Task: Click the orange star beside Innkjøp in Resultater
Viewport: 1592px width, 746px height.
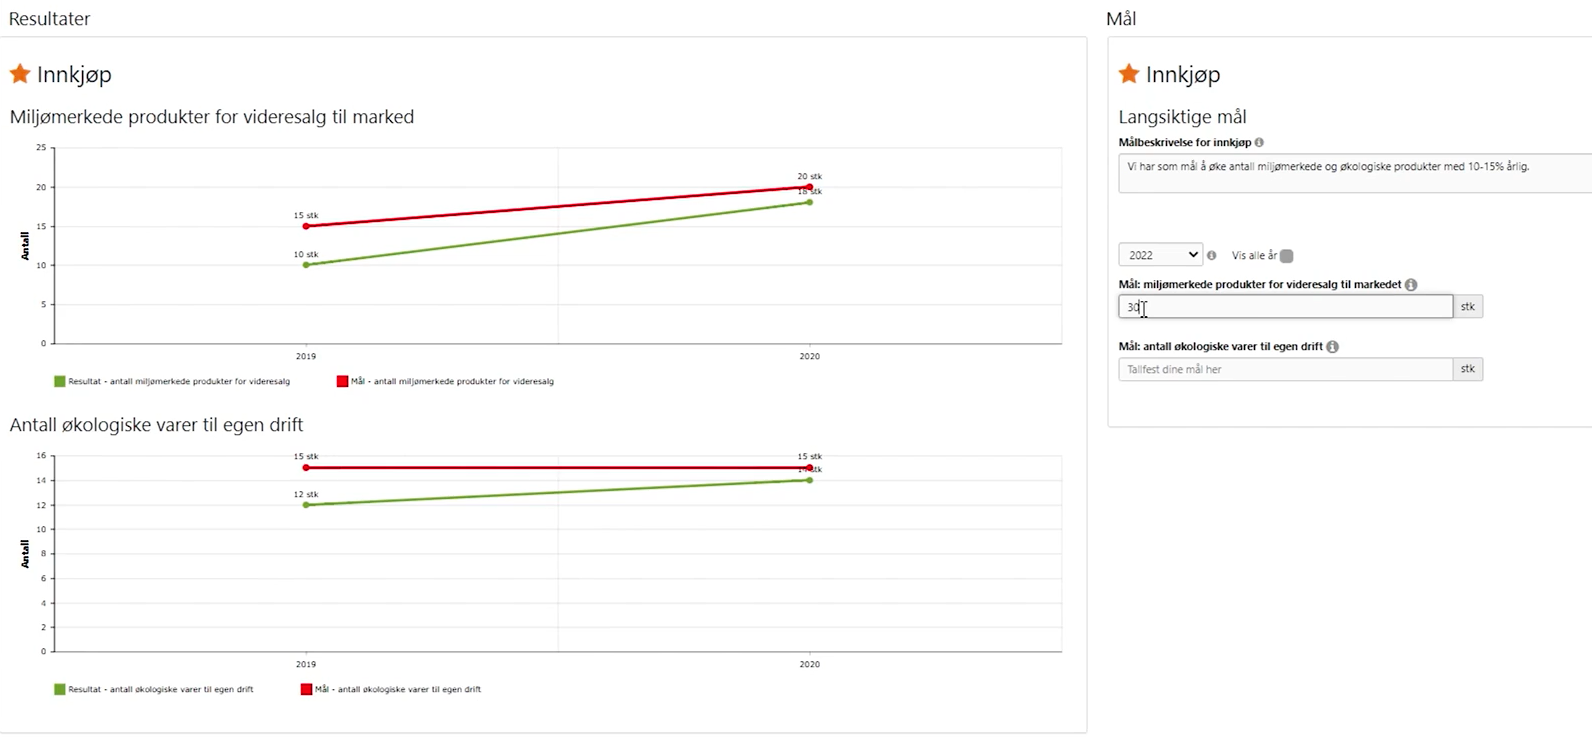Action: pos(20,74)
